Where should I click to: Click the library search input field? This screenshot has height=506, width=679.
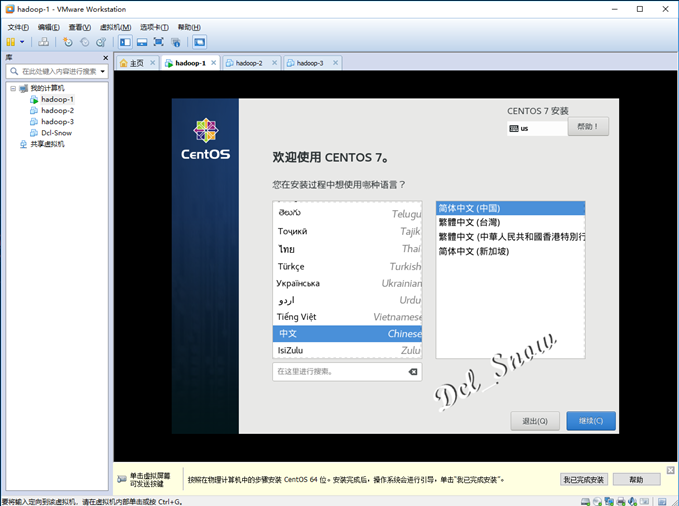(x=55, y=71)
